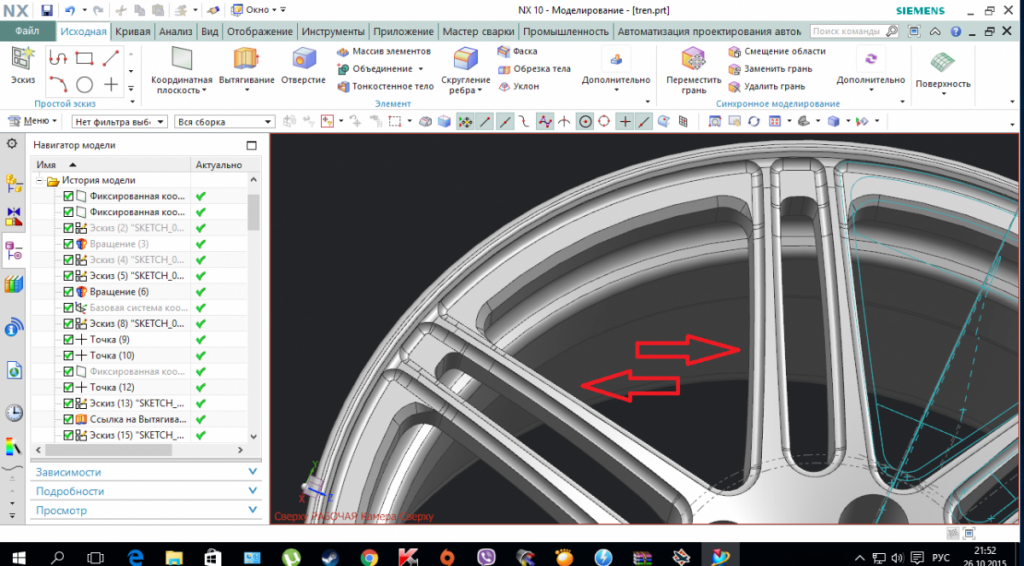This screenshot has height=566, width=1024.
Task: Open Windows Start button
Action: [18, 557]
